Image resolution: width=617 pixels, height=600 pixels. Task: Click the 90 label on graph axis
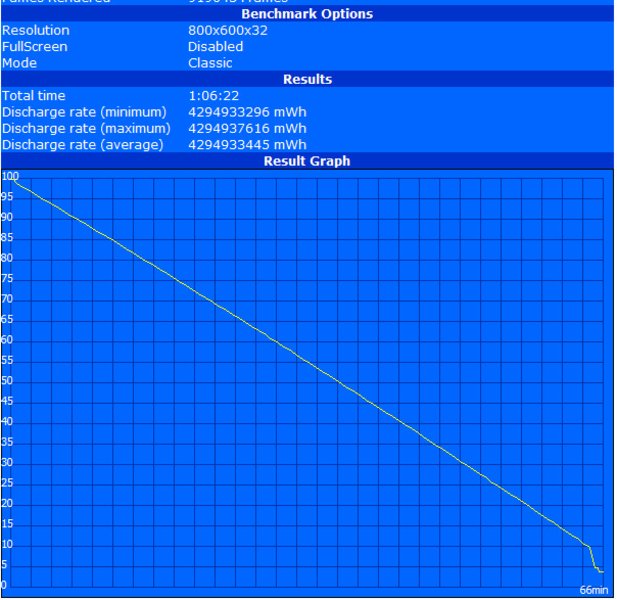click(7, 217)
